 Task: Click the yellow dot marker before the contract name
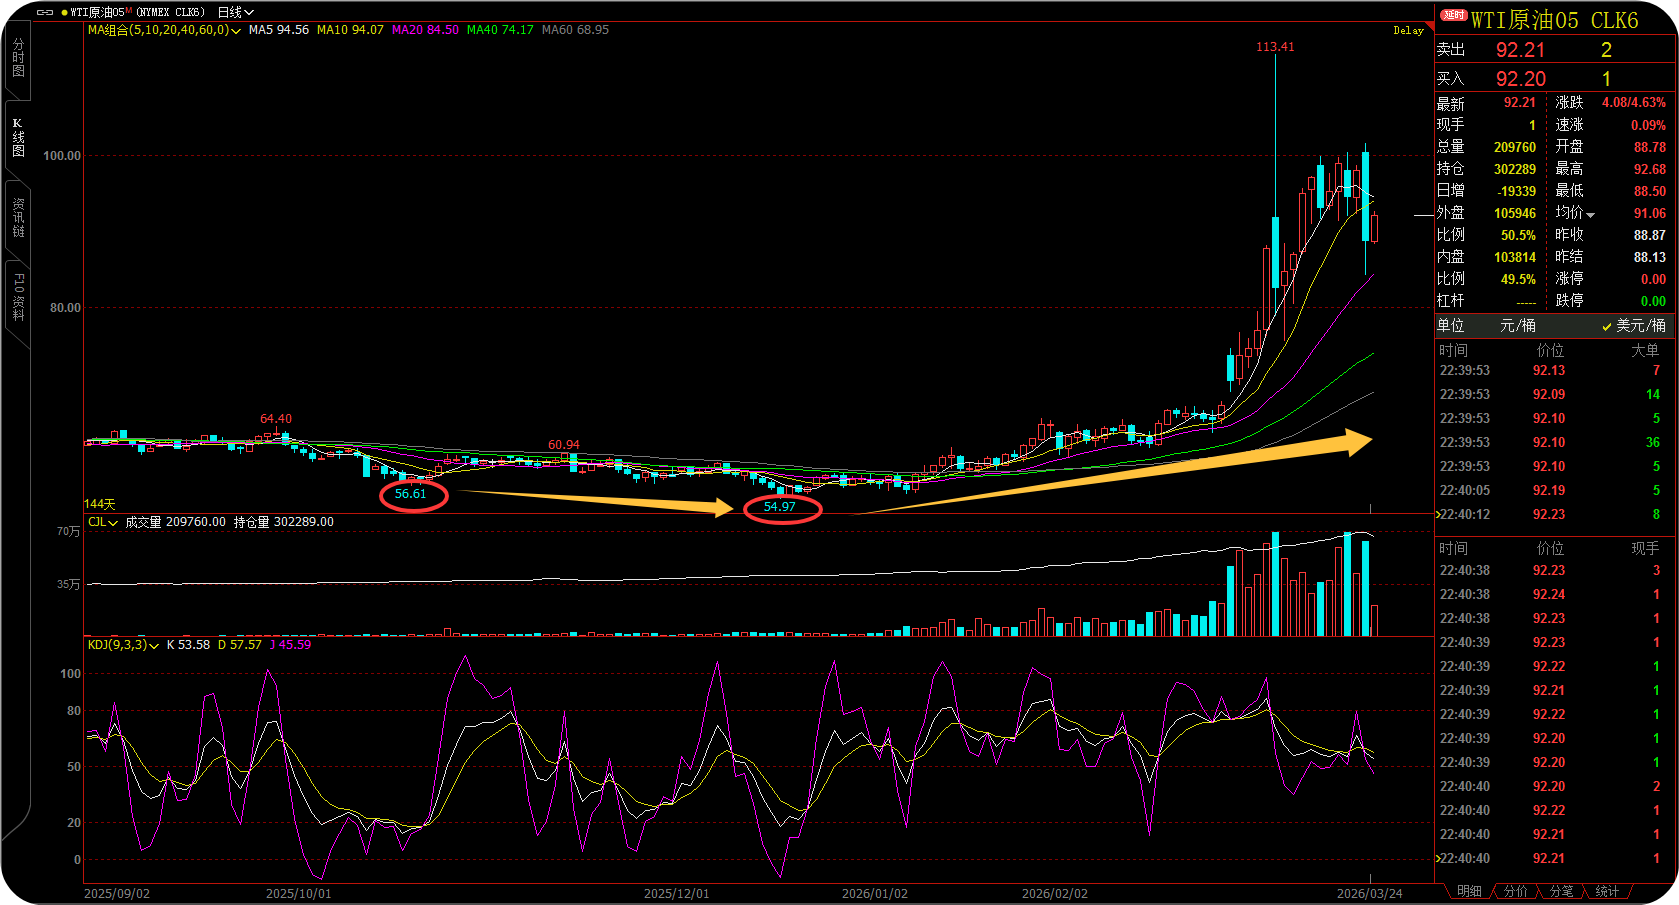pos(64,12)
